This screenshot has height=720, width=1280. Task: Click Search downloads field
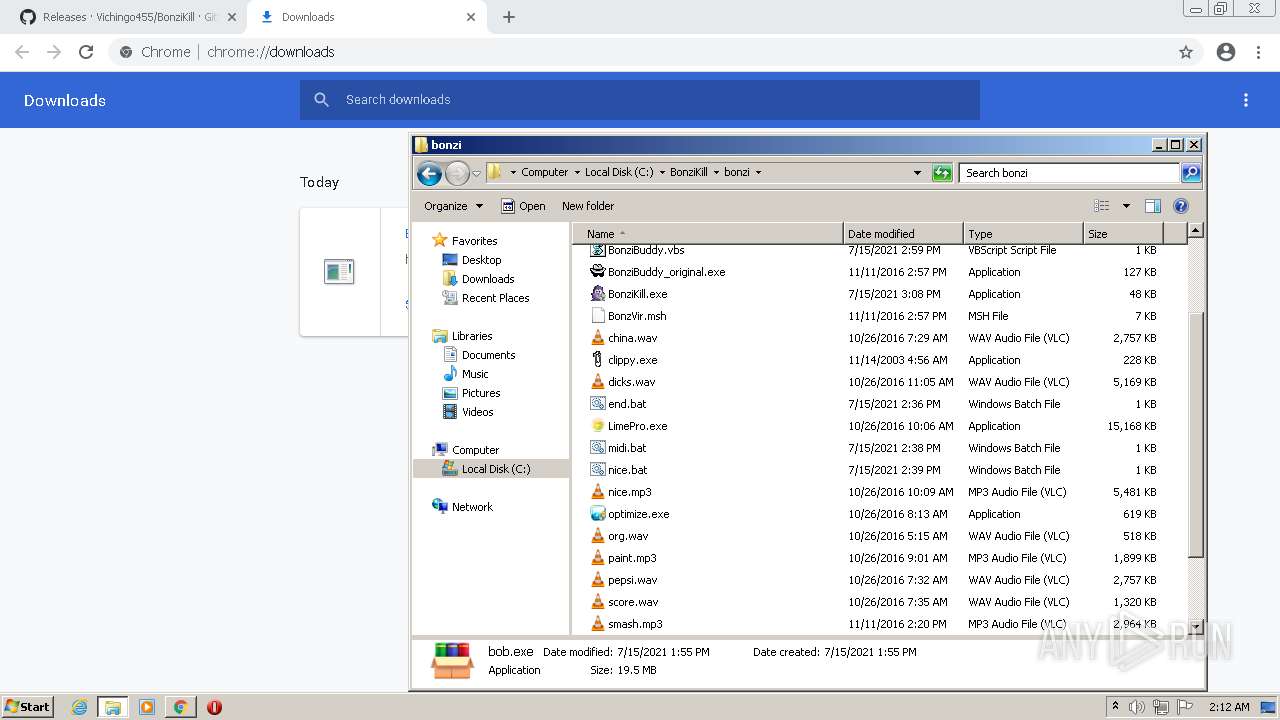point(640,100)
